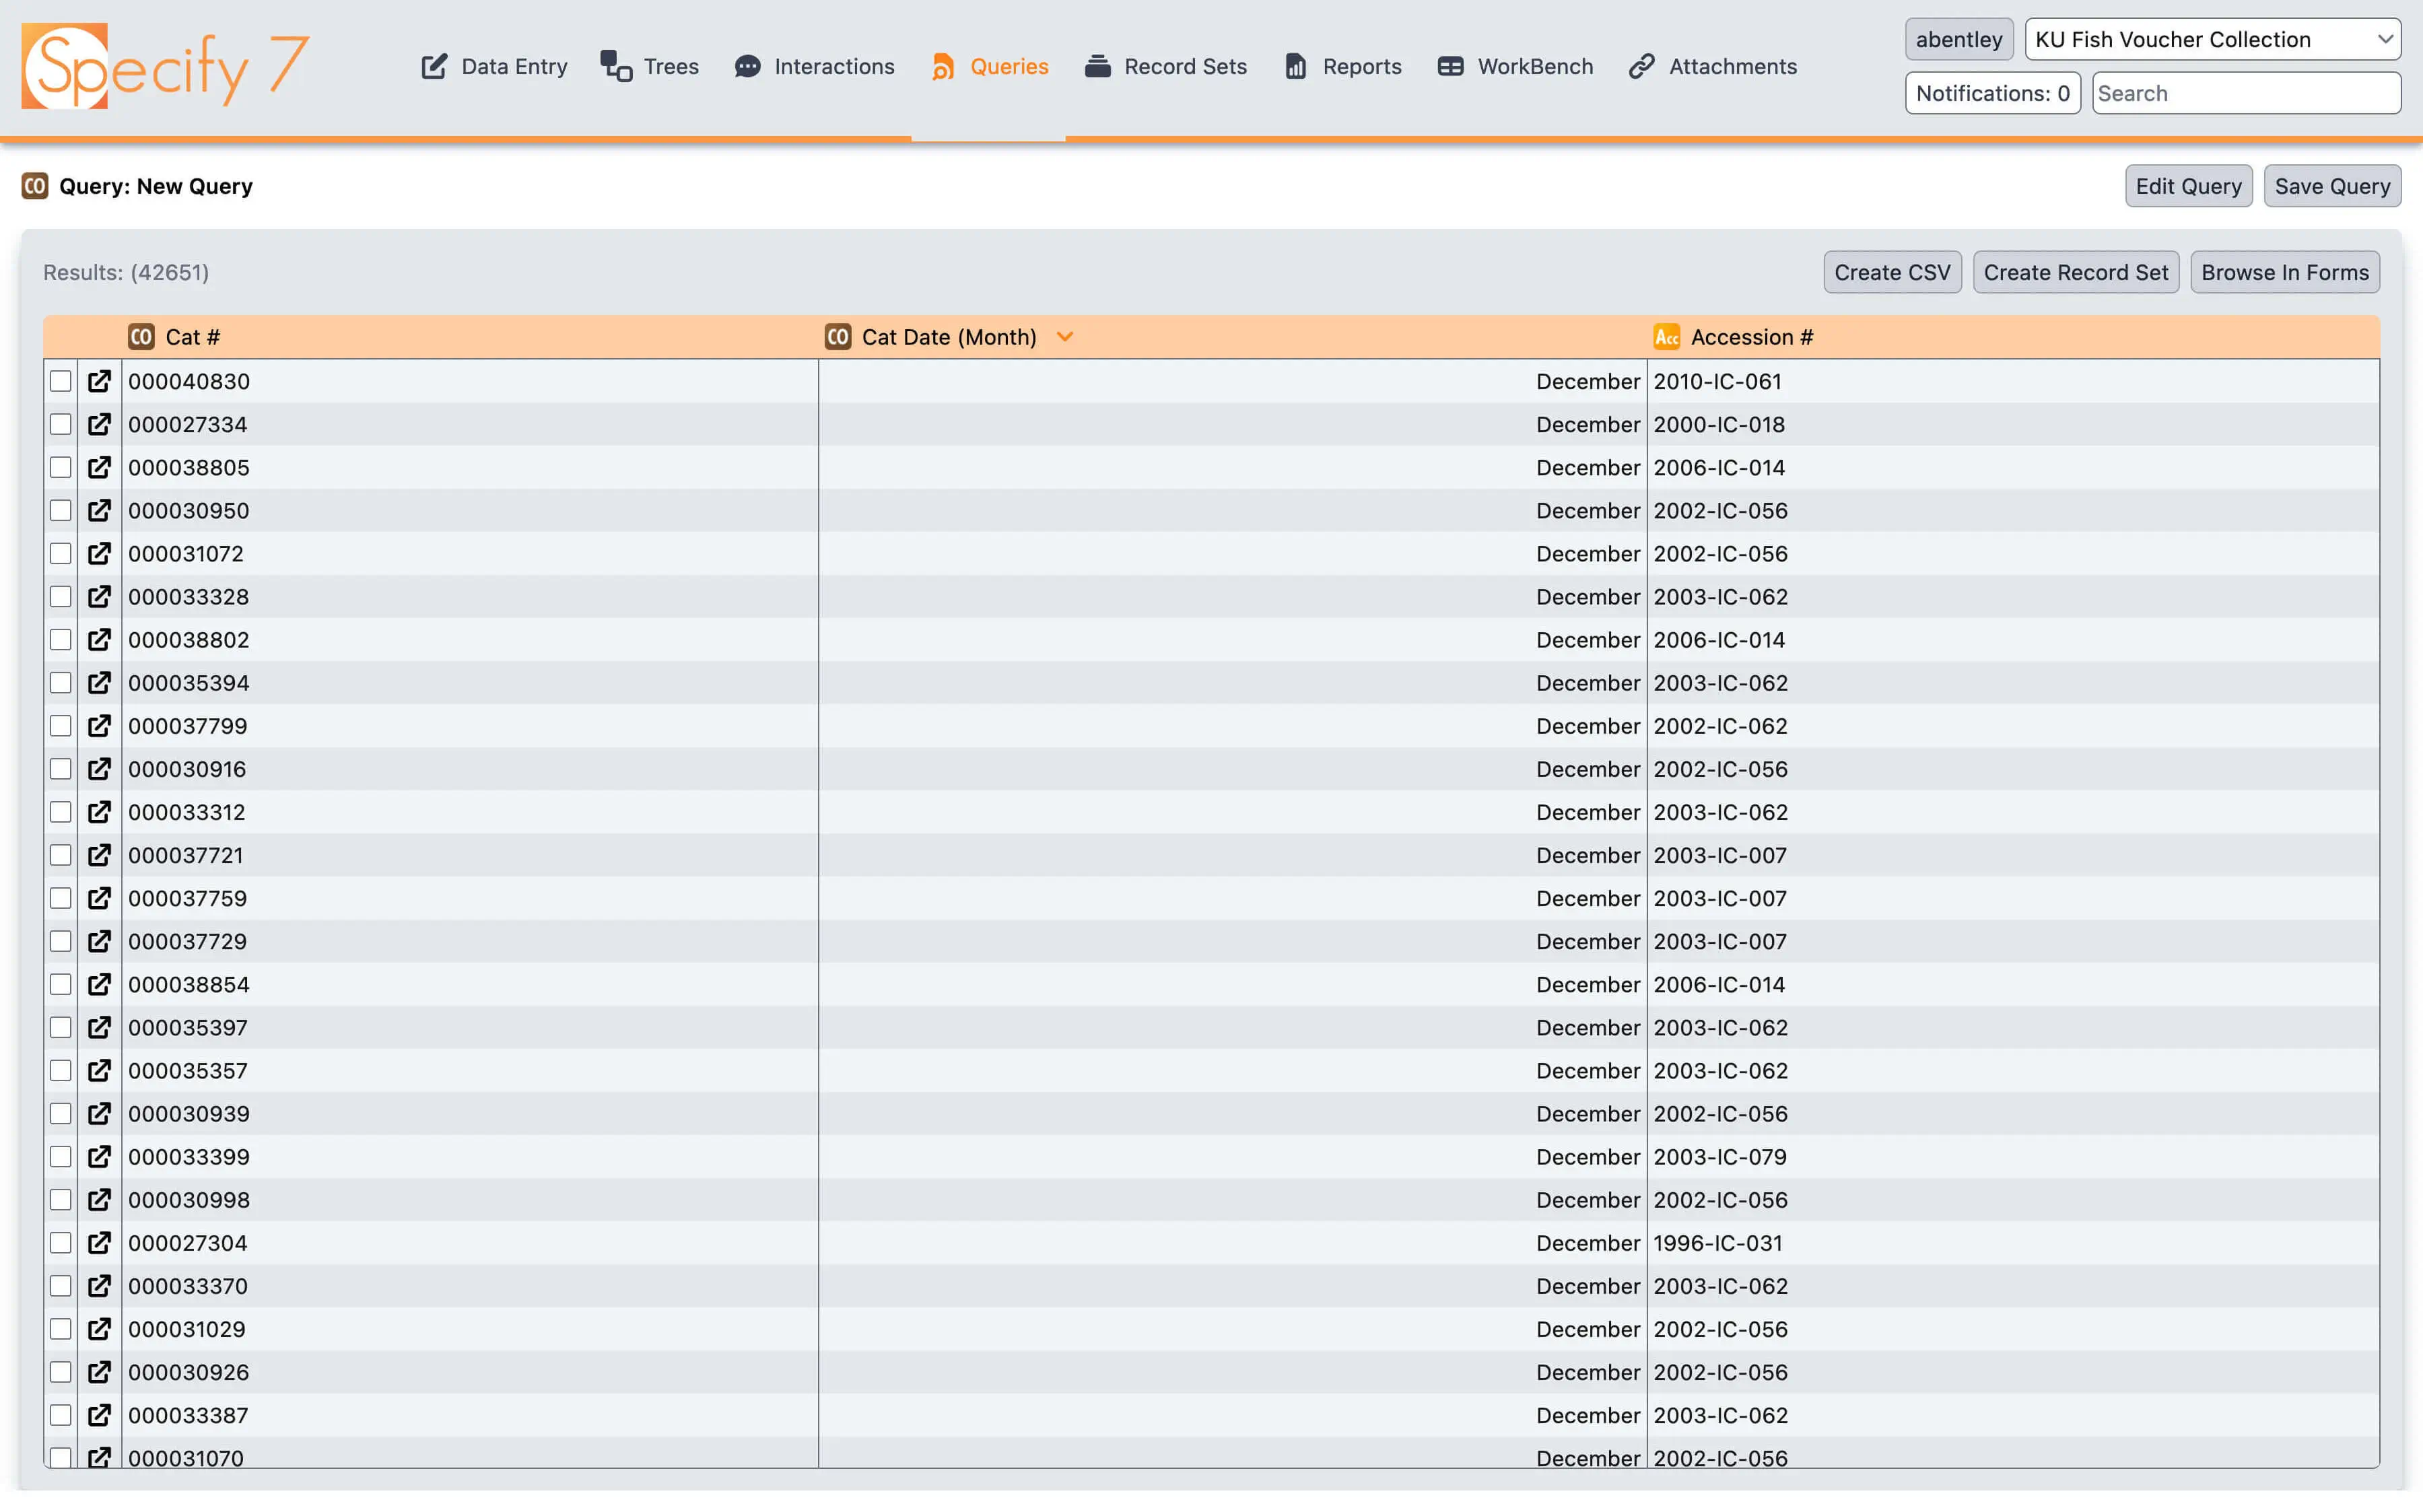This screenshot has height=1512, width=2423.
Task: Open record link icon for 000027304
Action: click(99, 1243)
